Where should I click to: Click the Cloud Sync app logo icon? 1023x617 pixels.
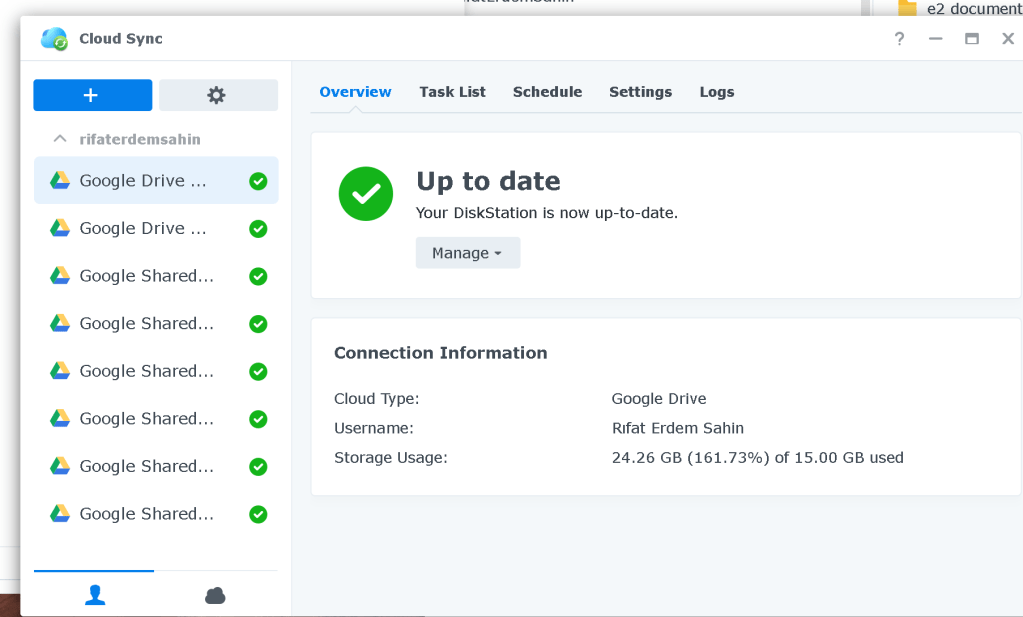point(54,38)
